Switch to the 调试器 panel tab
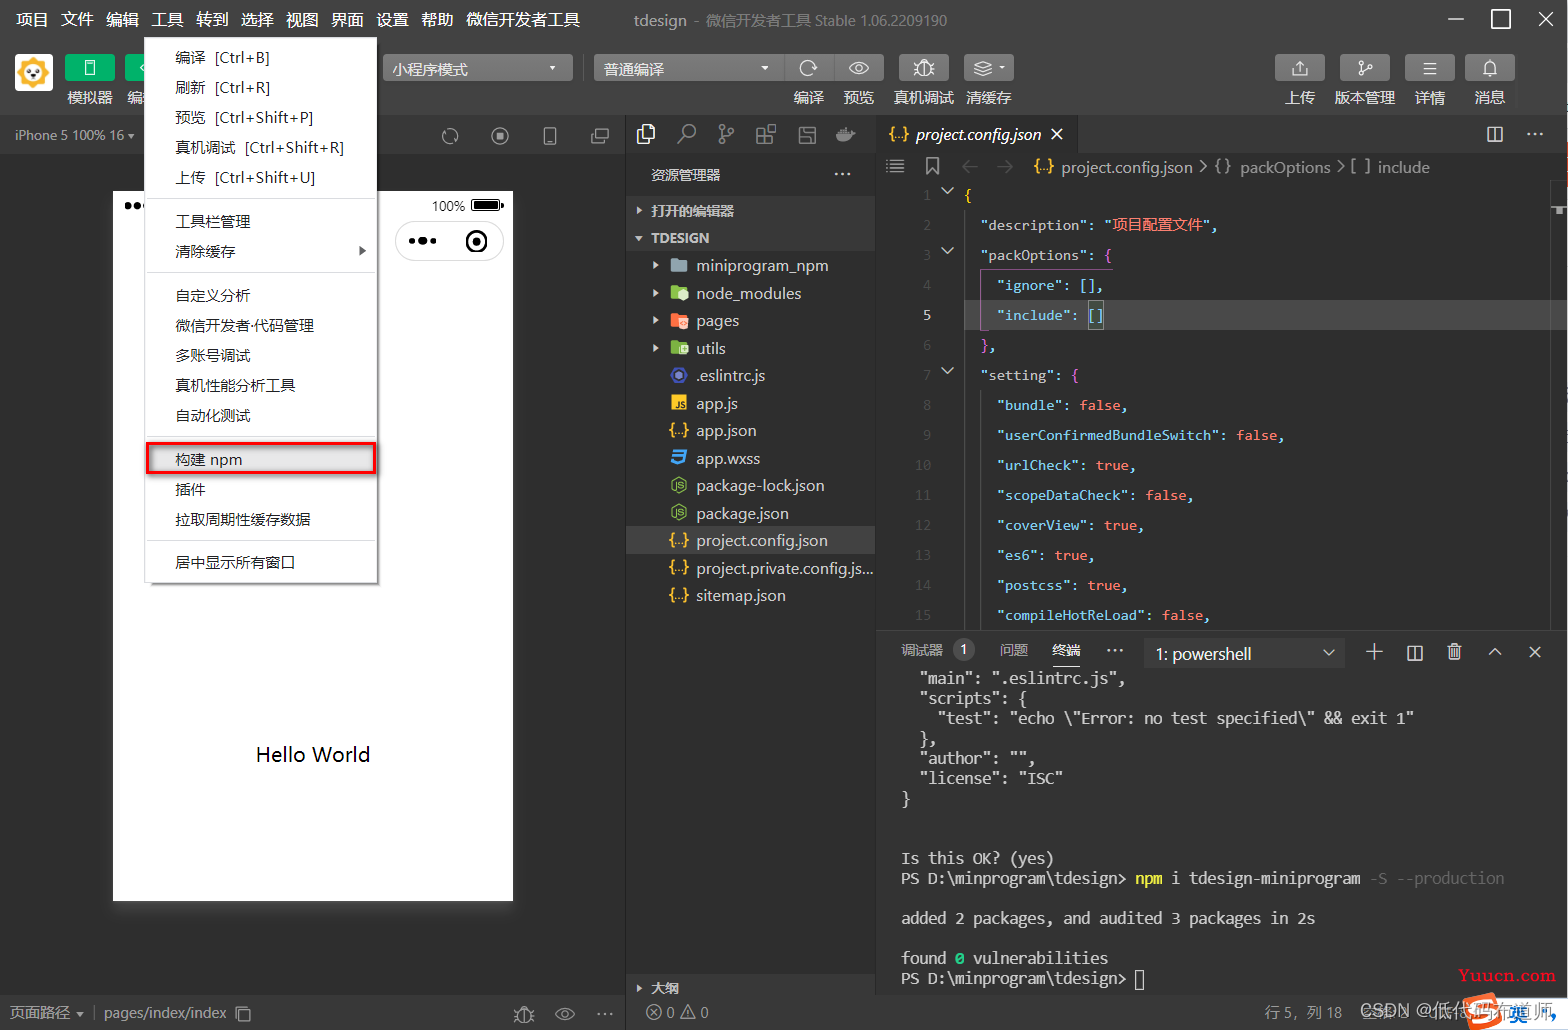Viewport: 1568px width, 1030px height. point(922,650)
